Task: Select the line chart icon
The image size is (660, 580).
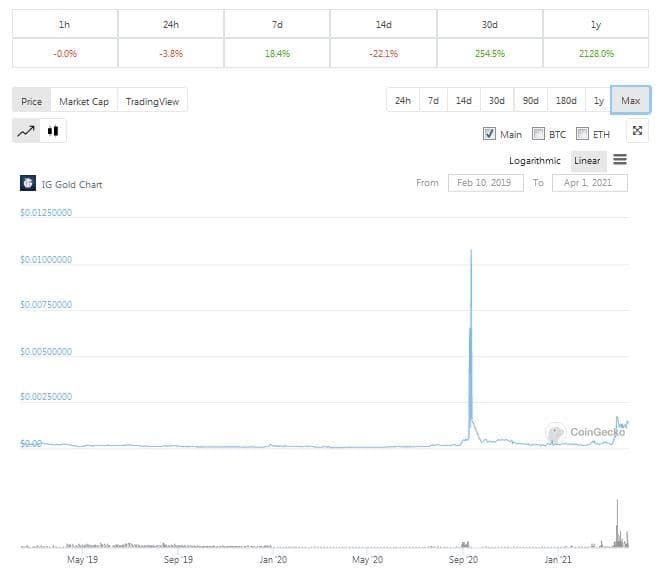Action: click(26, 130)
